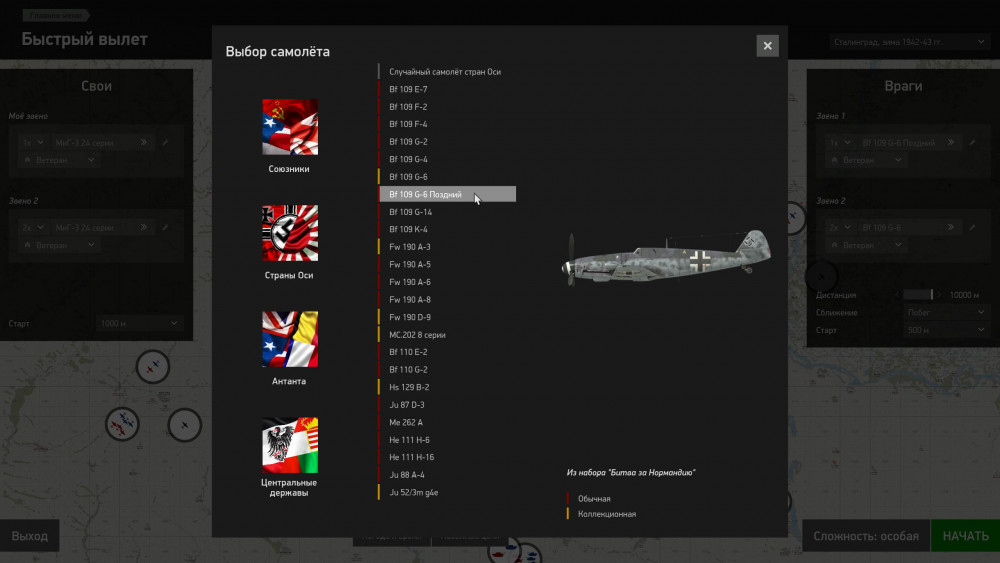The width and height of the screenshot is (1000, 563).
Task: Open Ветеран skill dropdown for Моё звено
Action: (x=59, y=160)
